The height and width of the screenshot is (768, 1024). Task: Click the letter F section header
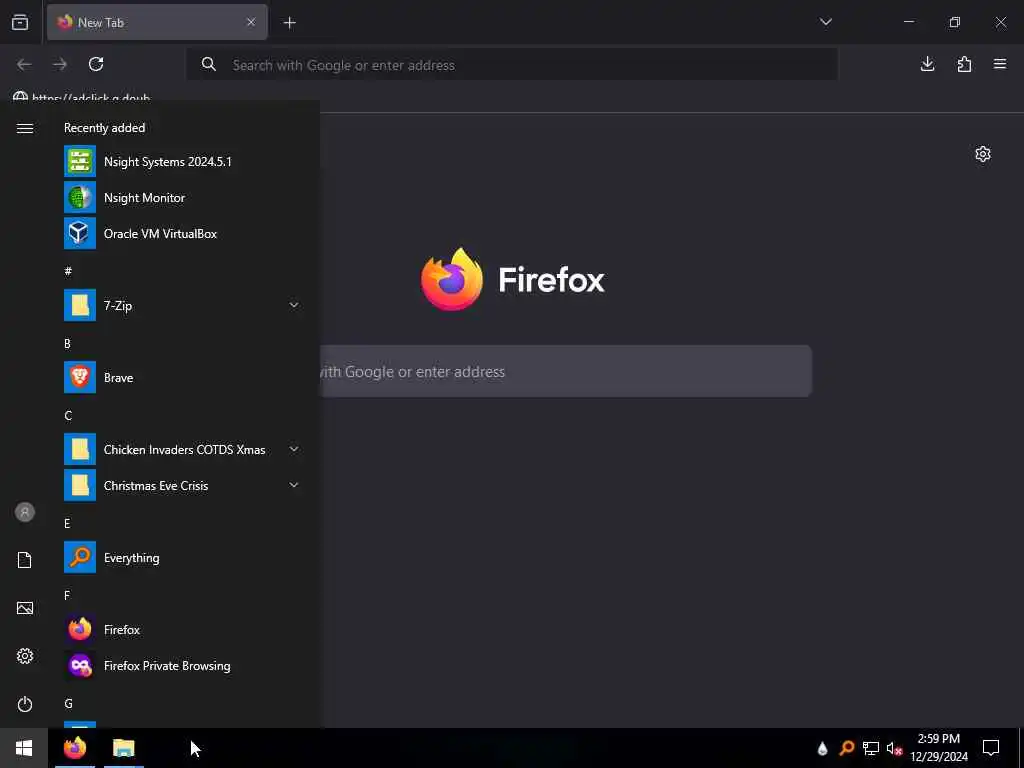pos(67,596)
